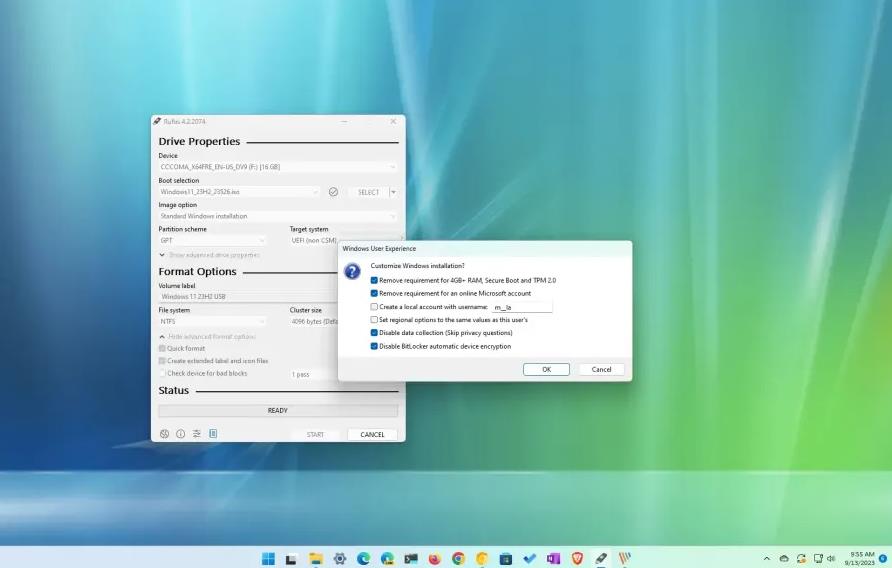892x568 pixels.
Task: Click 'Customize Windows installation?' text
Action: [418, 266]
